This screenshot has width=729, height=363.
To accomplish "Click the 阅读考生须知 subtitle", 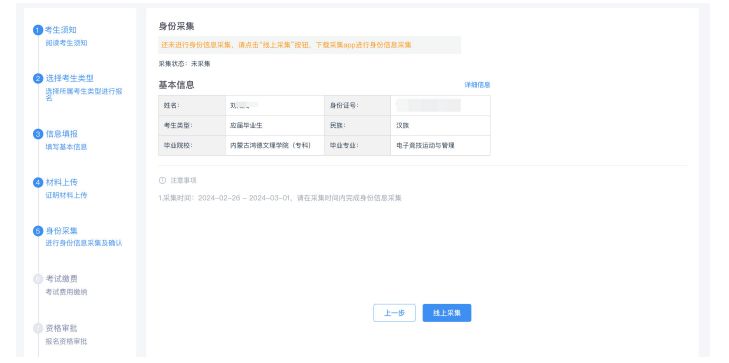I will click(66, 43).
